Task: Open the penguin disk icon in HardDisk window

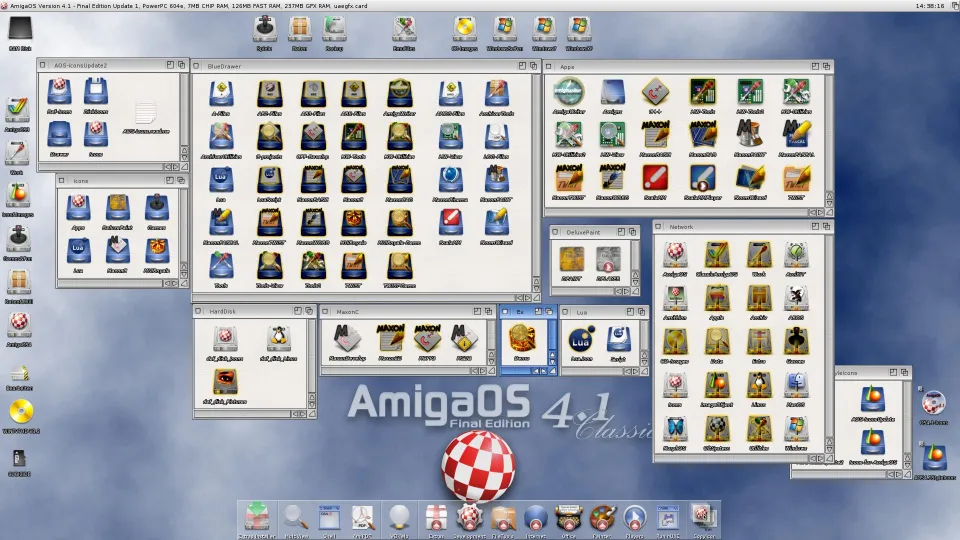Action: point(278,339)
